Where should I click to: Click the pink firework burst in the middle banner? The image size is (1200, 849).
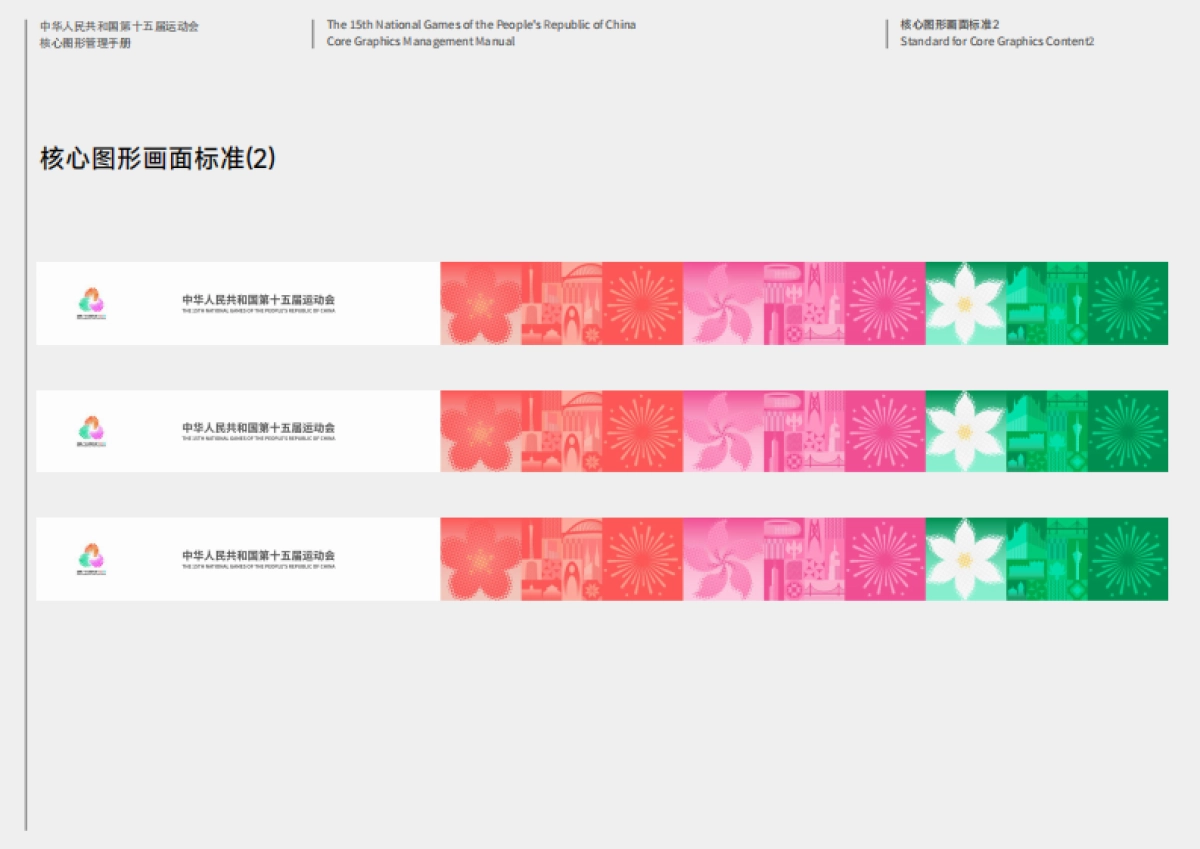tap(885, 431)
